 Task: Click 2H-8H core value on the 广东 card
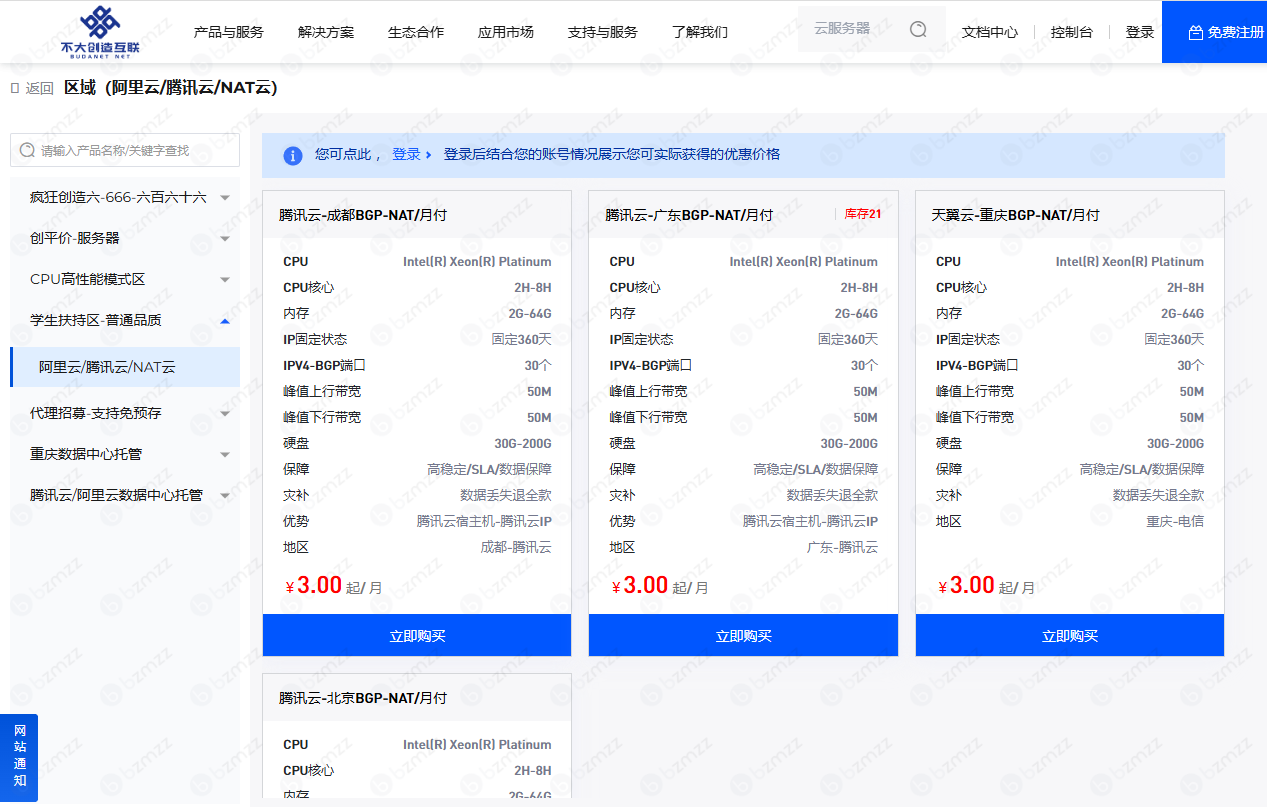point(859,288)
